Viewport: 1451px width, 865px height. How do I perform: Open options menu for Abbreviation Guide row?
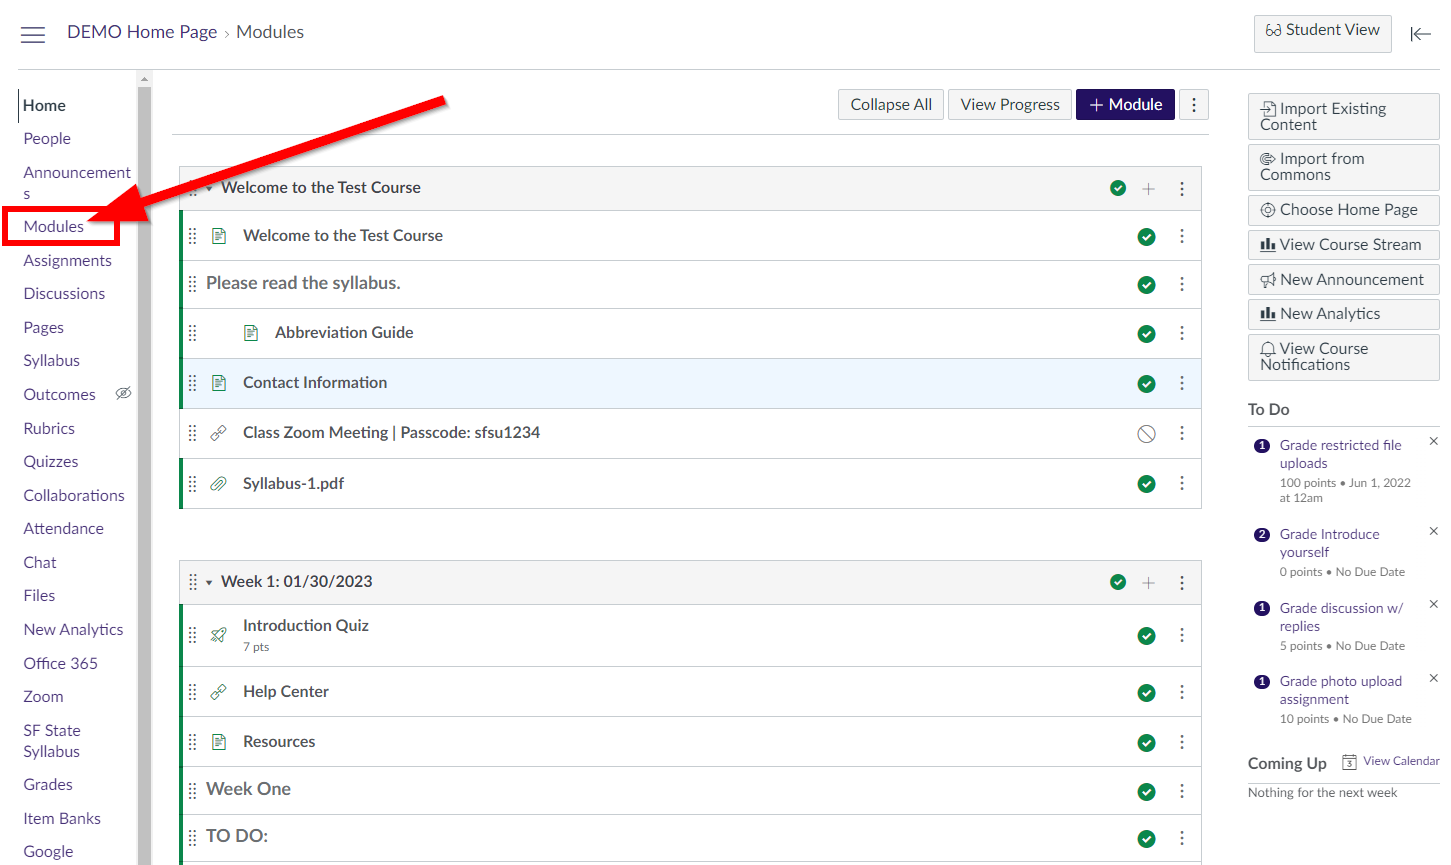tap(1181, 333)
